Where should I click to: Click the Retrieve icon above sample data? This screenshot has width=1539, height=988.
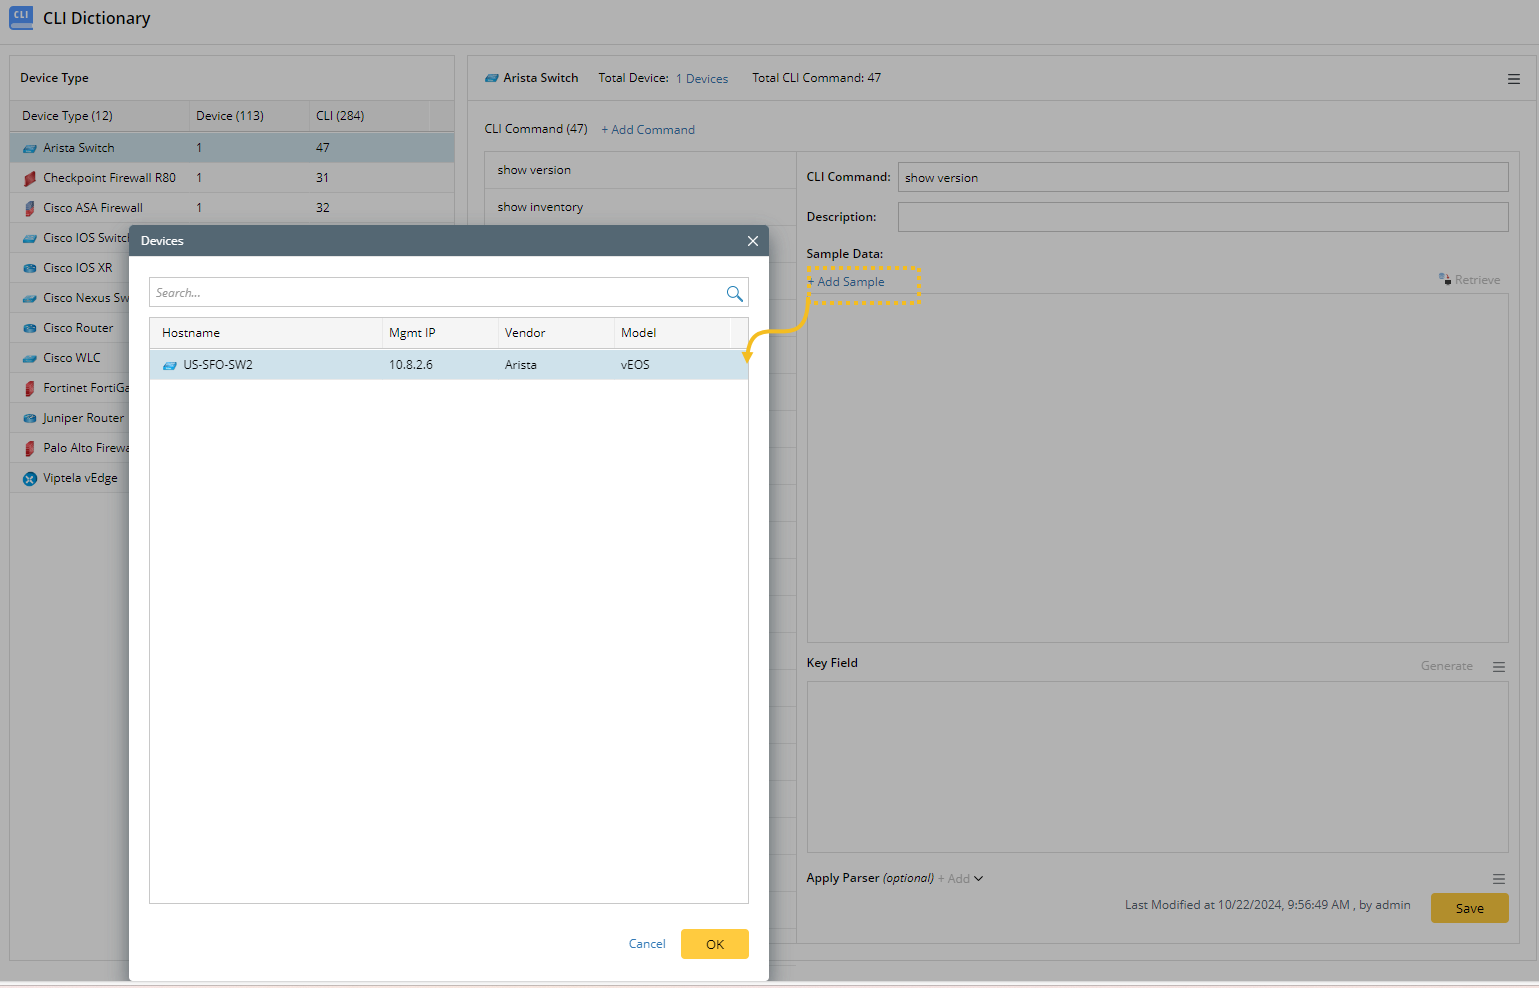pos(1445,279)
